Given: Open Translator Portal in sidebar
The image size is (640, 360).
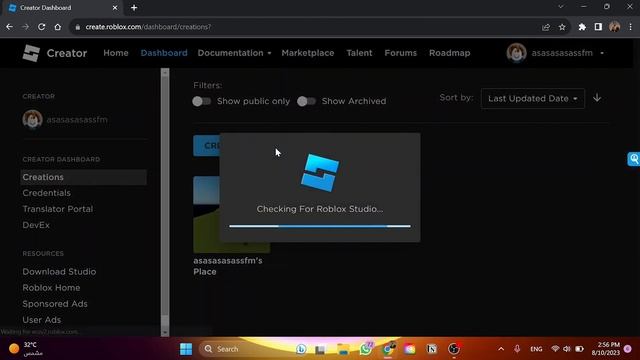Looking at the screenshot, I should [58, 209].
